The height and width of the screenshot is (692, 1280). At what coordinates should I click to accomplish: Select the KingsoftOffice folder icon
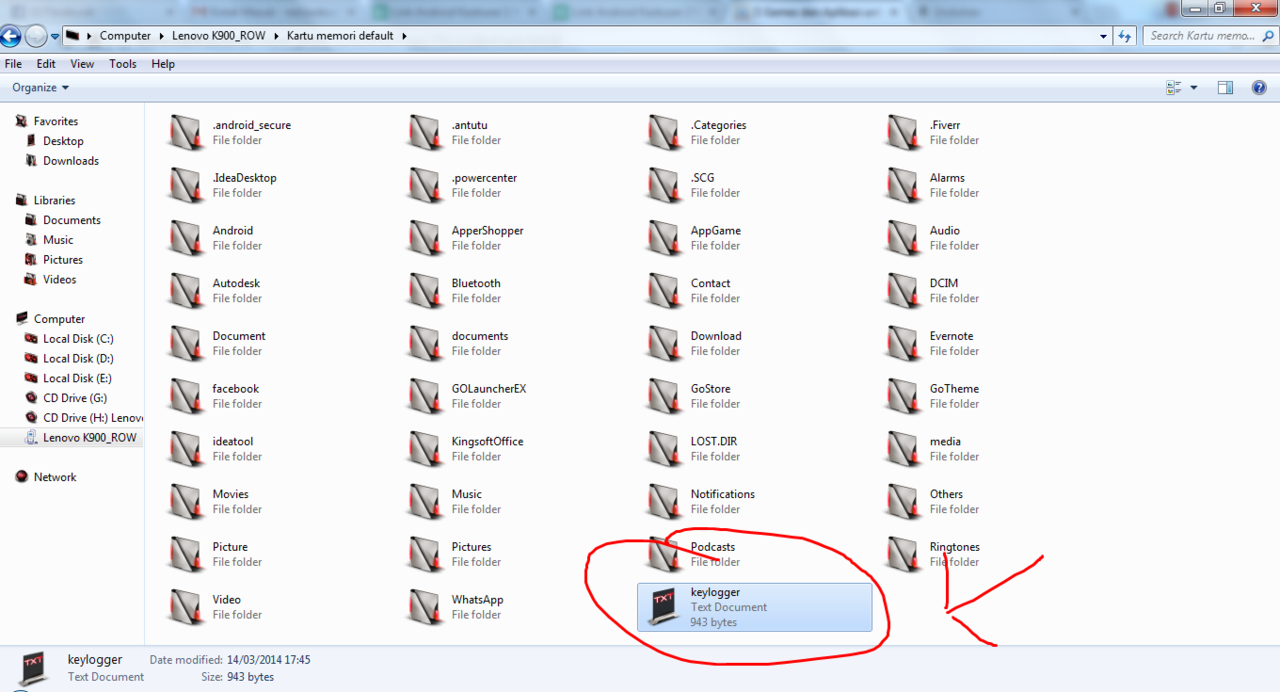[425, 449]
